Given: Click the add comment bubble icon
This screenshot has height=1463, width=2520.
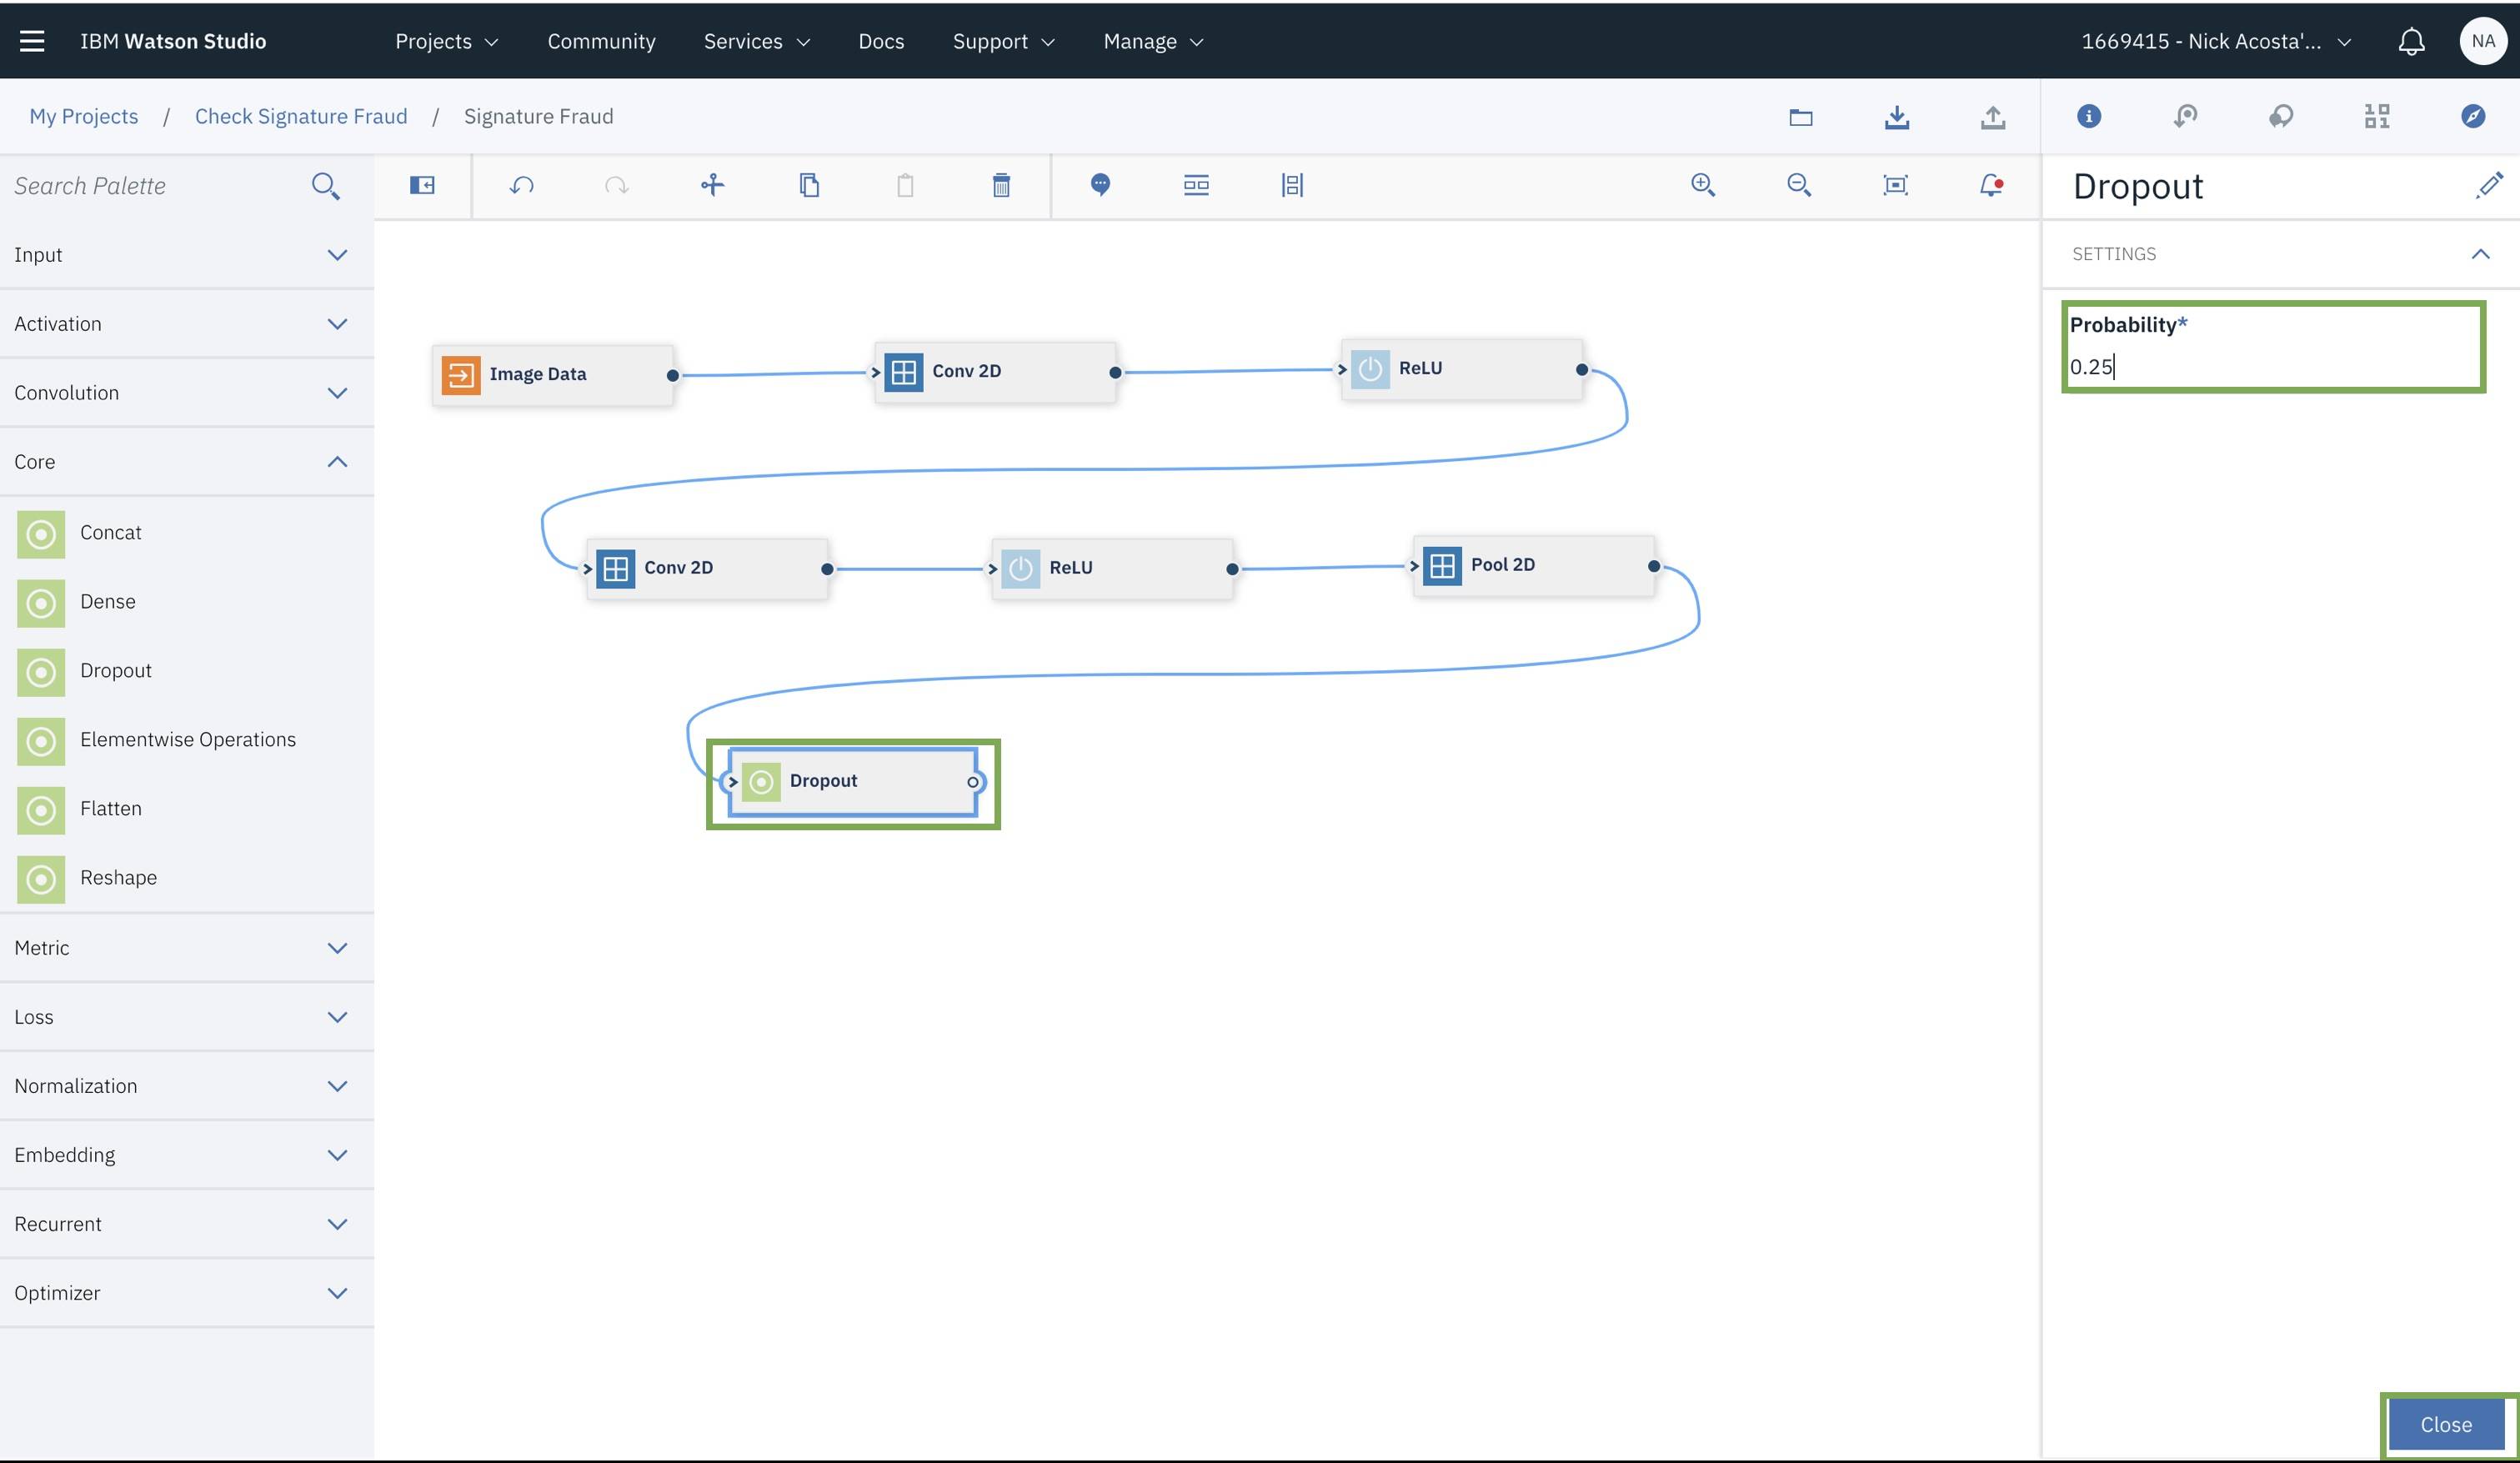Looking at the screenshot, I should click(1100, 185).
